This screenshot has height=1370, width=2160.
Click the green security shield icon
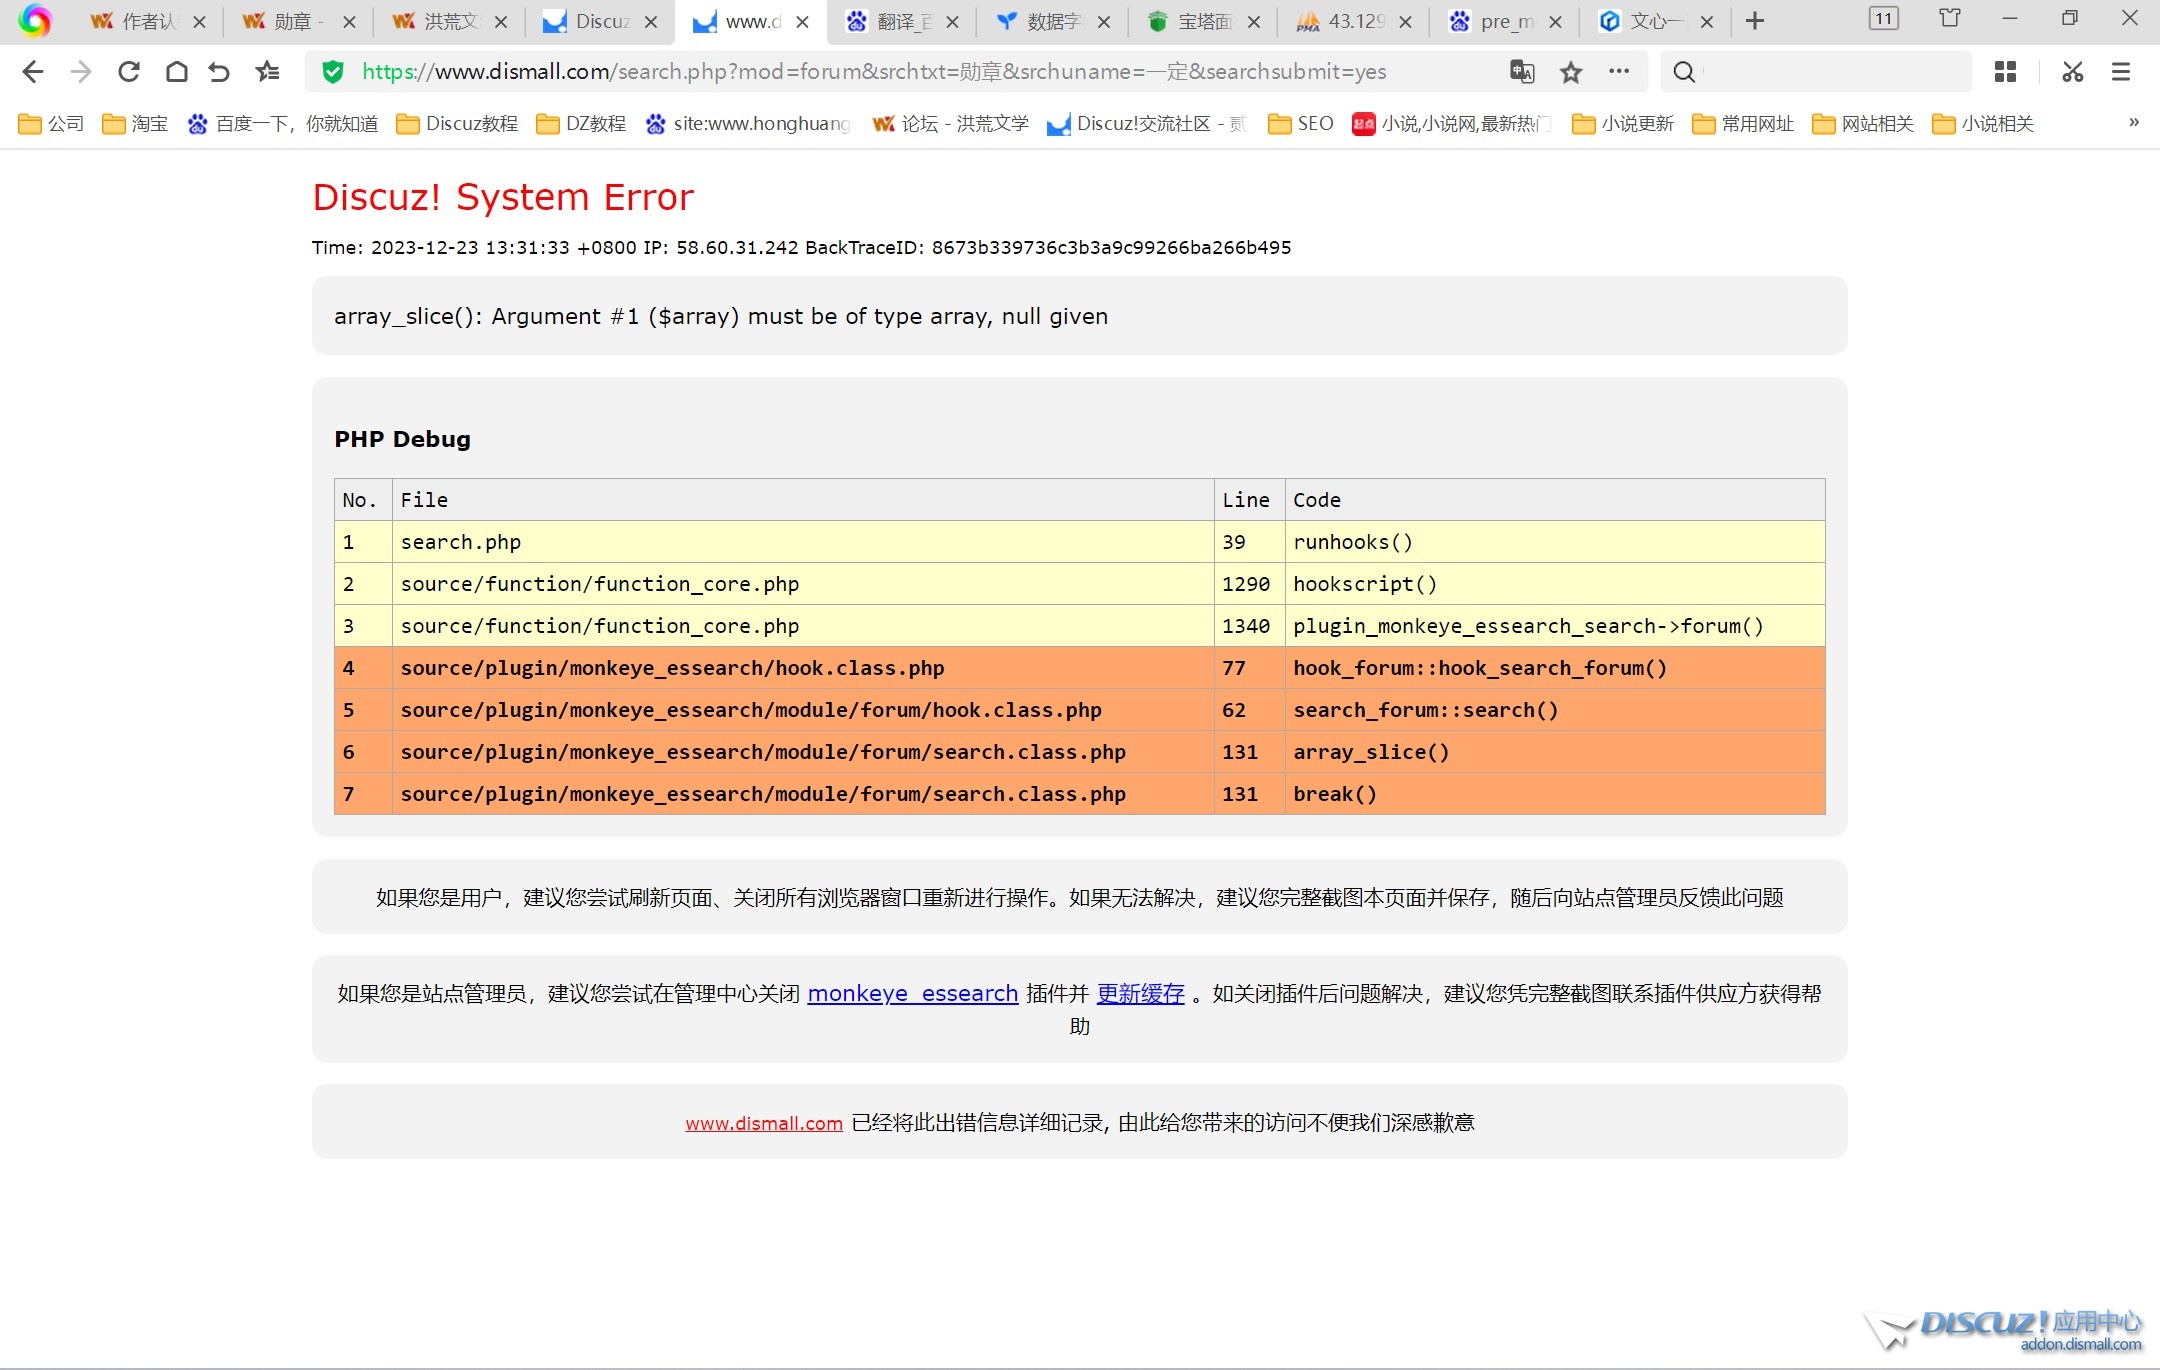[333, 72]
